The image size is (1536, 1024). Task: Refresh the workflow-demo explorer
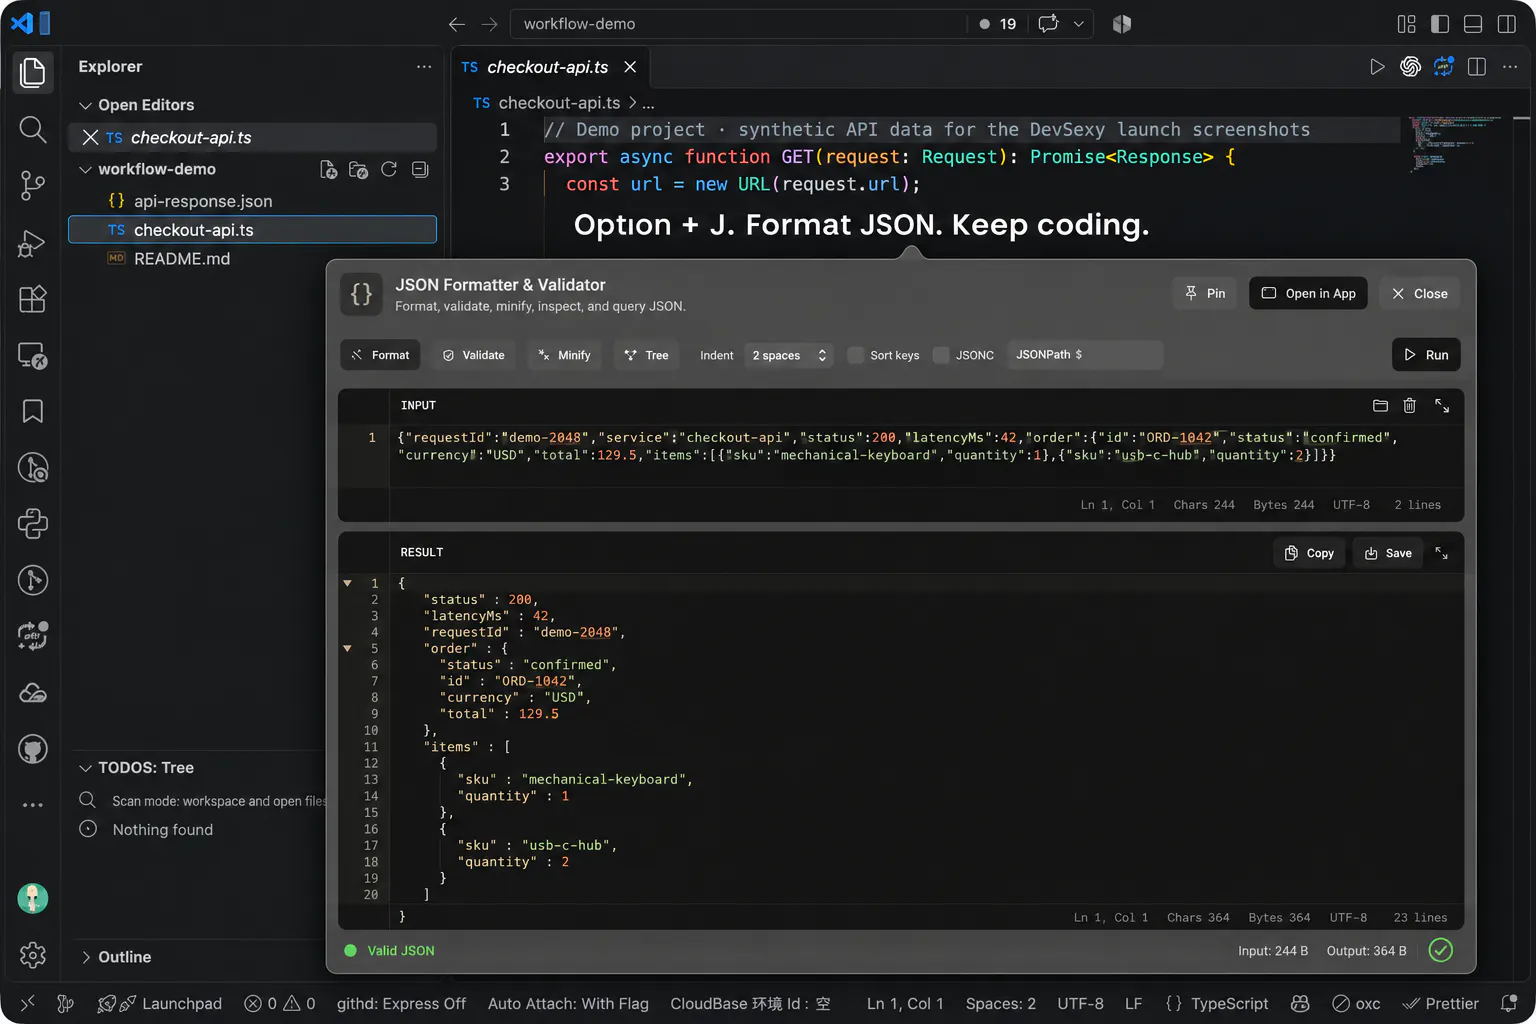[x=389, y=170]
